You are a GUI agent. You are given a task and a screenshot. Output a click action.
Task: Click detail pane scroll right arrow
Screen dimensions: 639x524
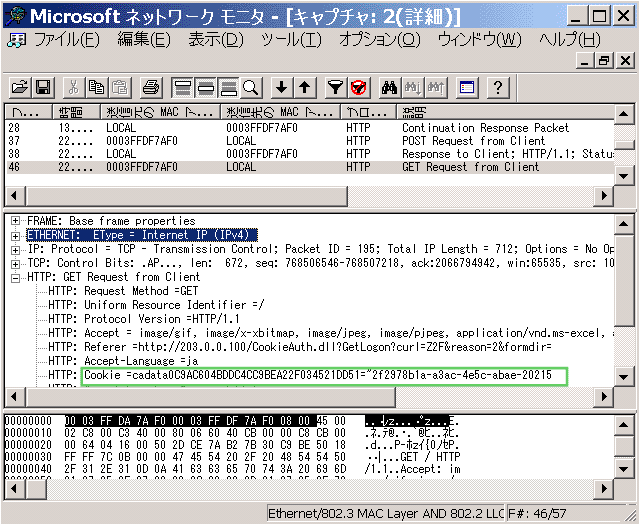click(604, 396)
